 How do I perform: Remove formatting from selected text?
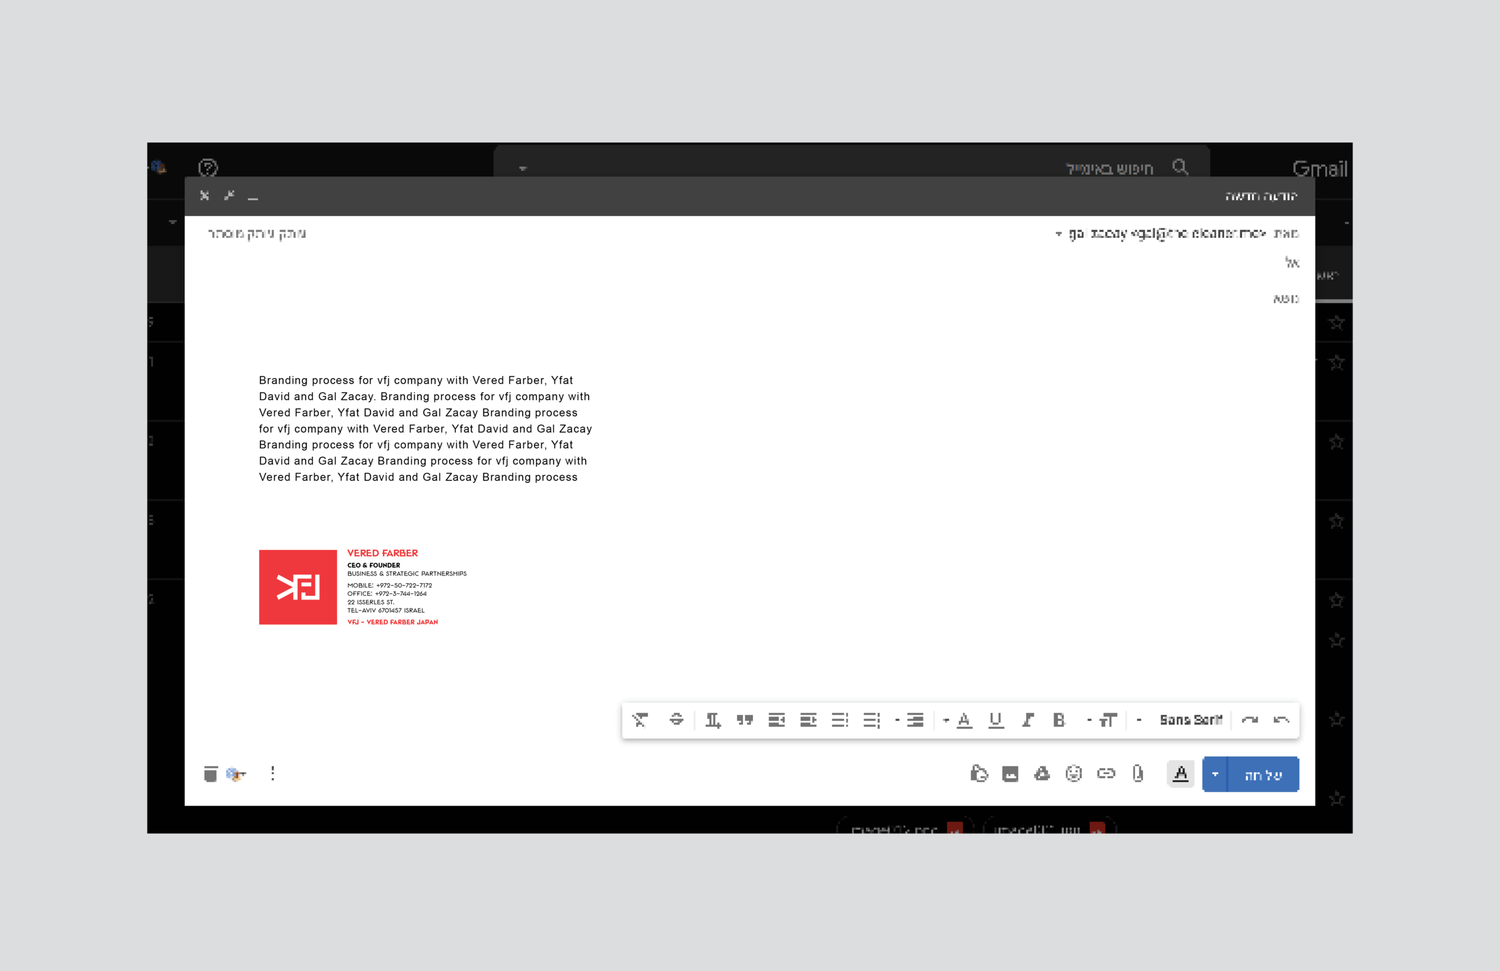[641, 720]
